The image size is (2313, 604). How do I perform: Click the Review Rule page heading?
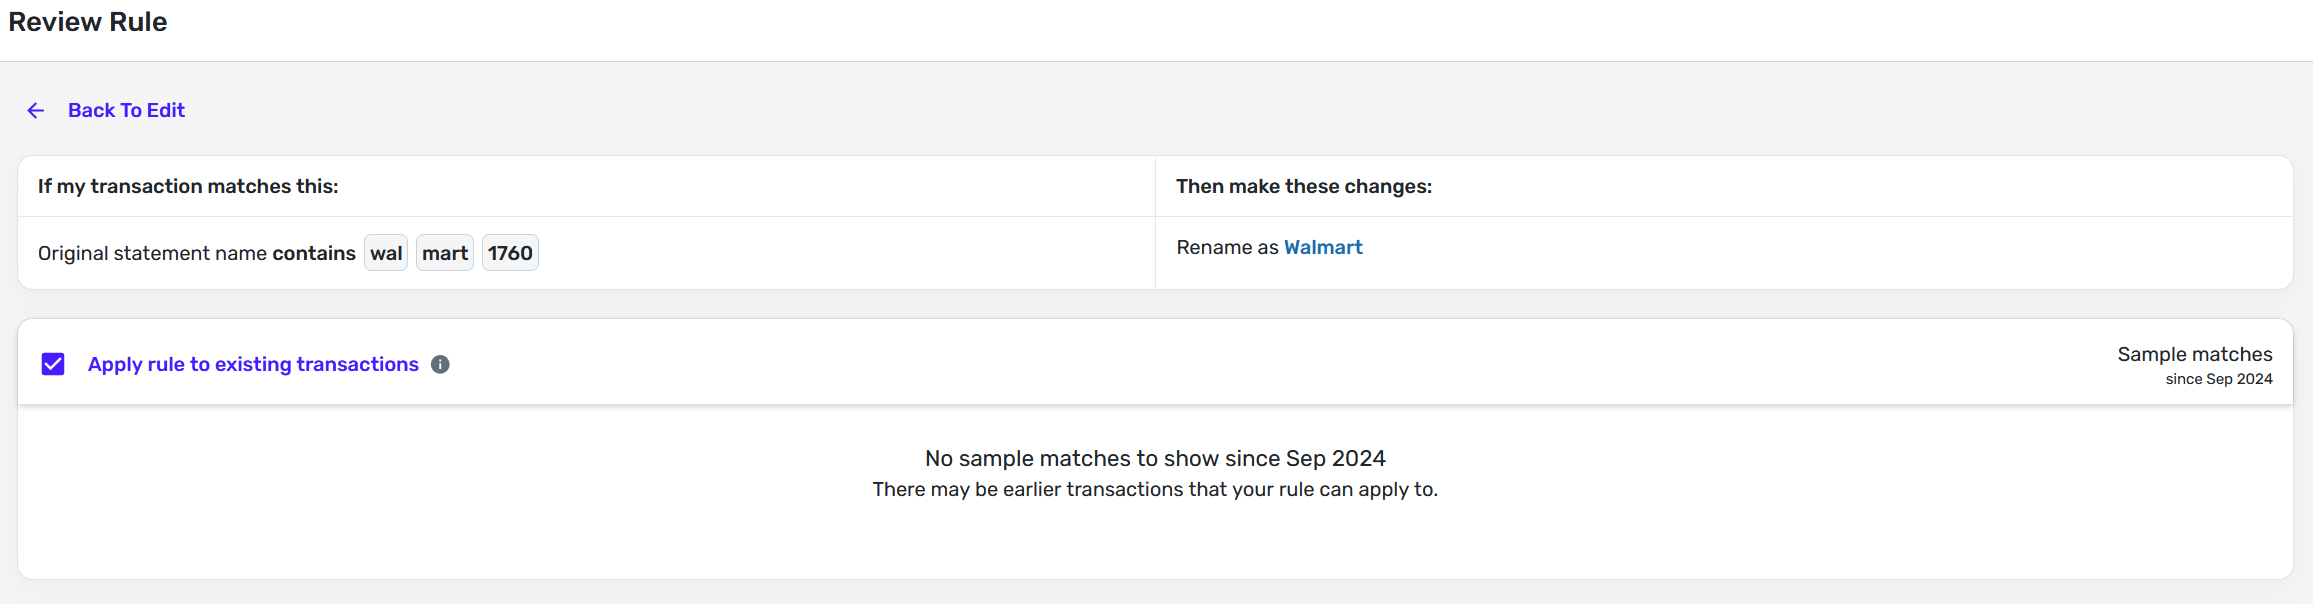click(88, 22)
